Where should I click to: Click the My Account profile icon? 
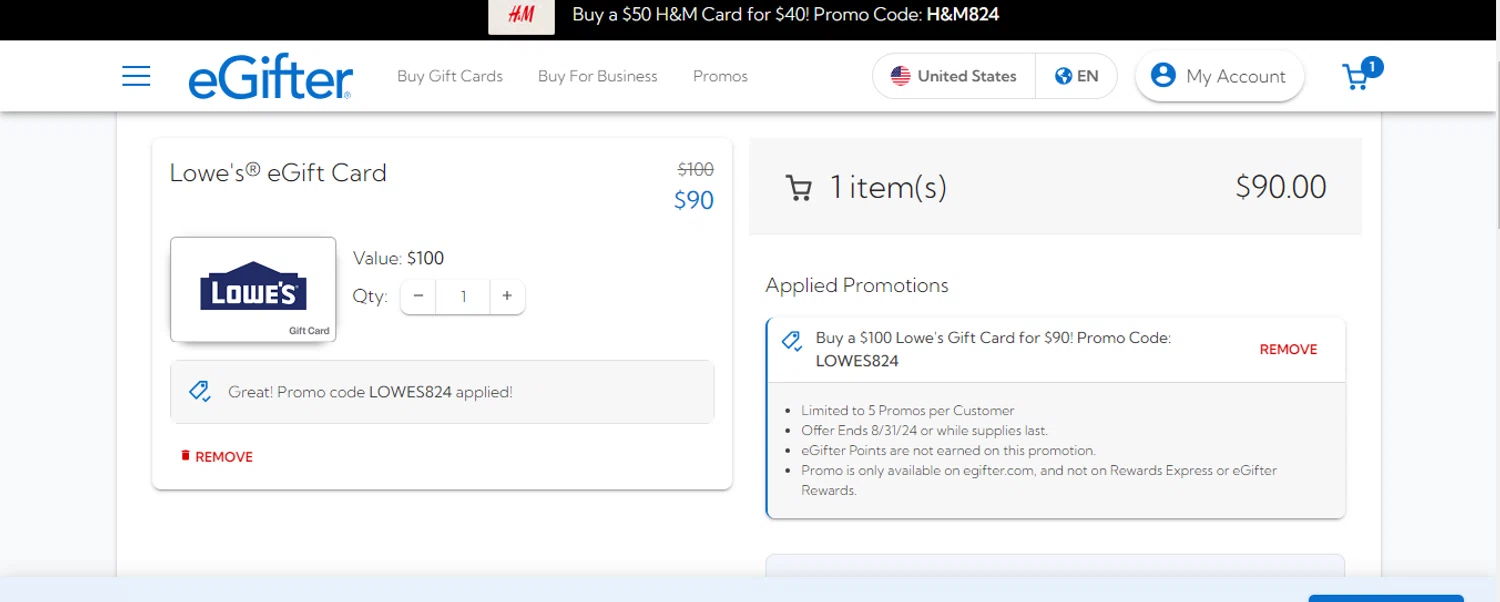tap(1163, 76)
